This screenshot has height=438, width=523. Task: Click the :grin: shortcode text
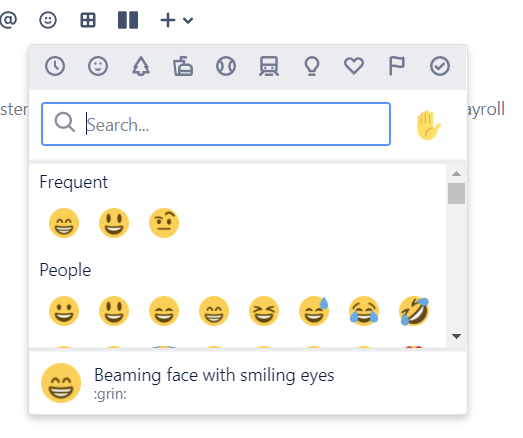(x=110, y=394)
